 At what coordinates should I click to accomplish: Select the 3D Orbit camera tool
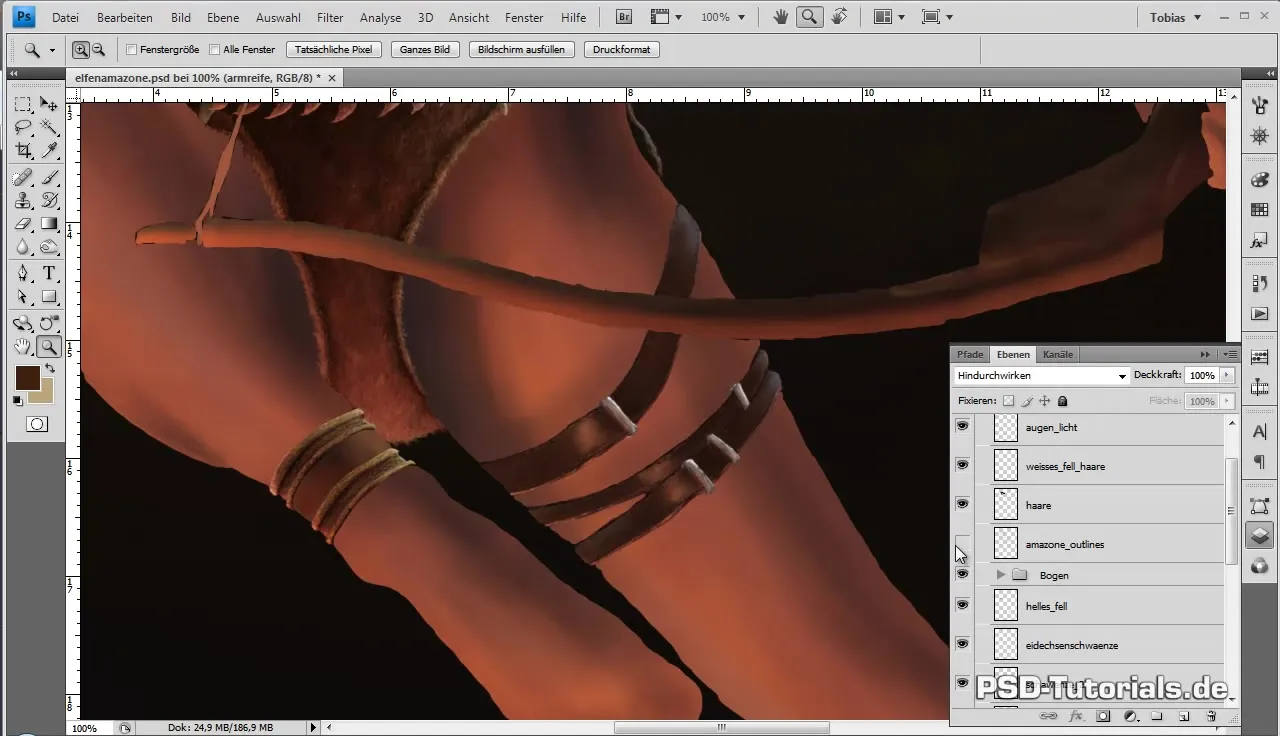(x=48, y=323)
